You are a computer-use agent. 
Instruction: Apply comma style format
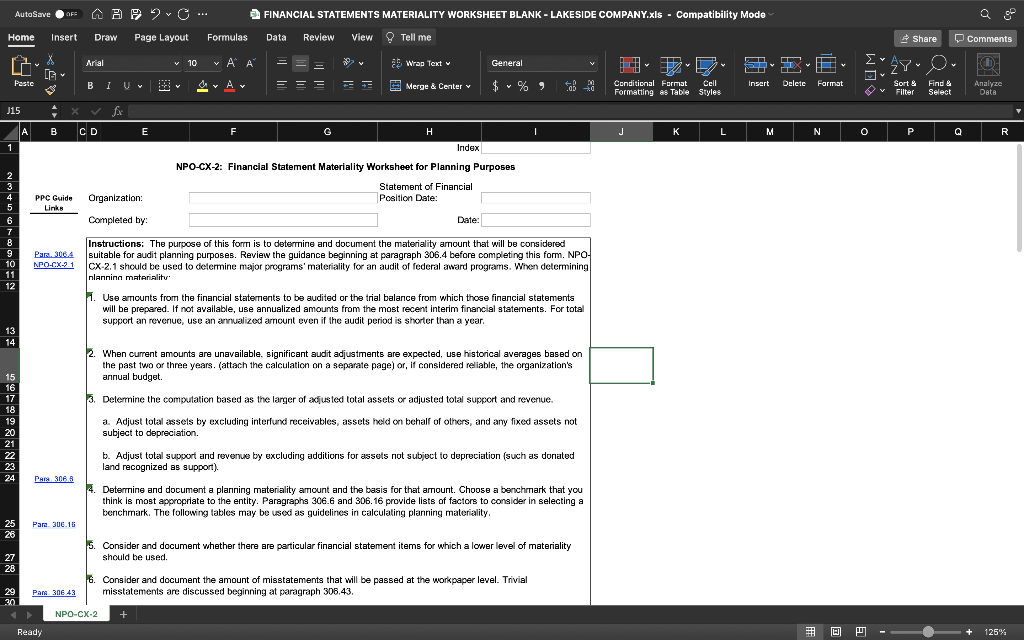pyautogui.click(x=541, y=86)
